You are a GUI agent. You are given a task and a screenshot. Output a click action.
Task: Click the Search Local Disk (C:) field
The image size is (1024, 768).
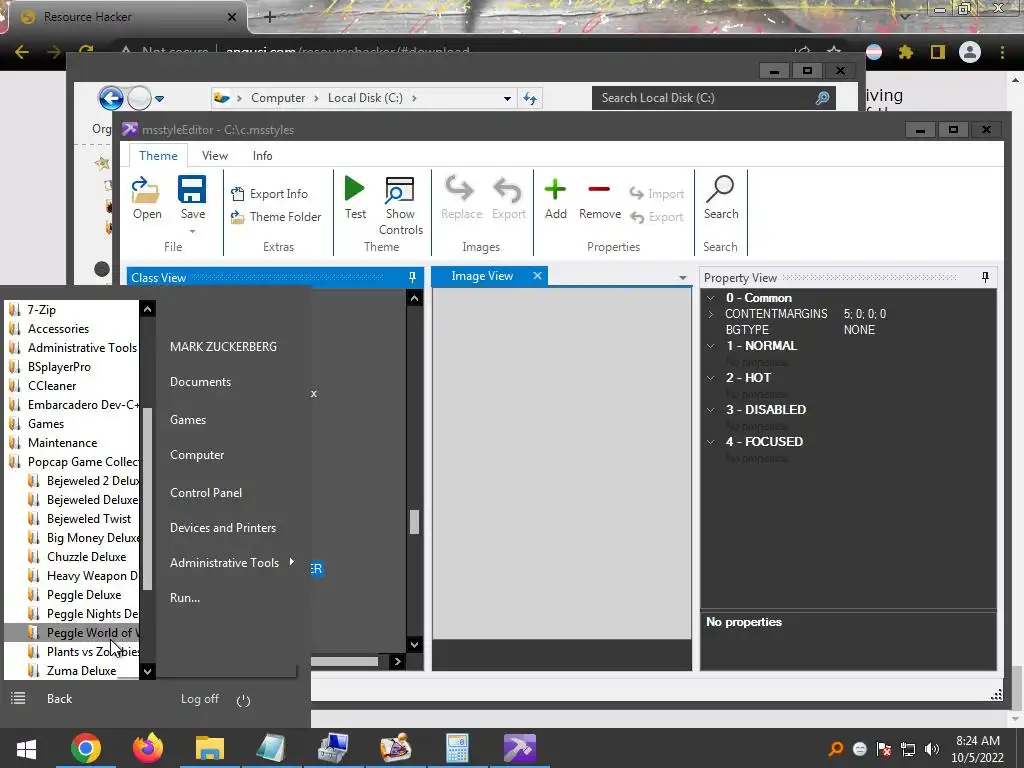tap(713, 98)
